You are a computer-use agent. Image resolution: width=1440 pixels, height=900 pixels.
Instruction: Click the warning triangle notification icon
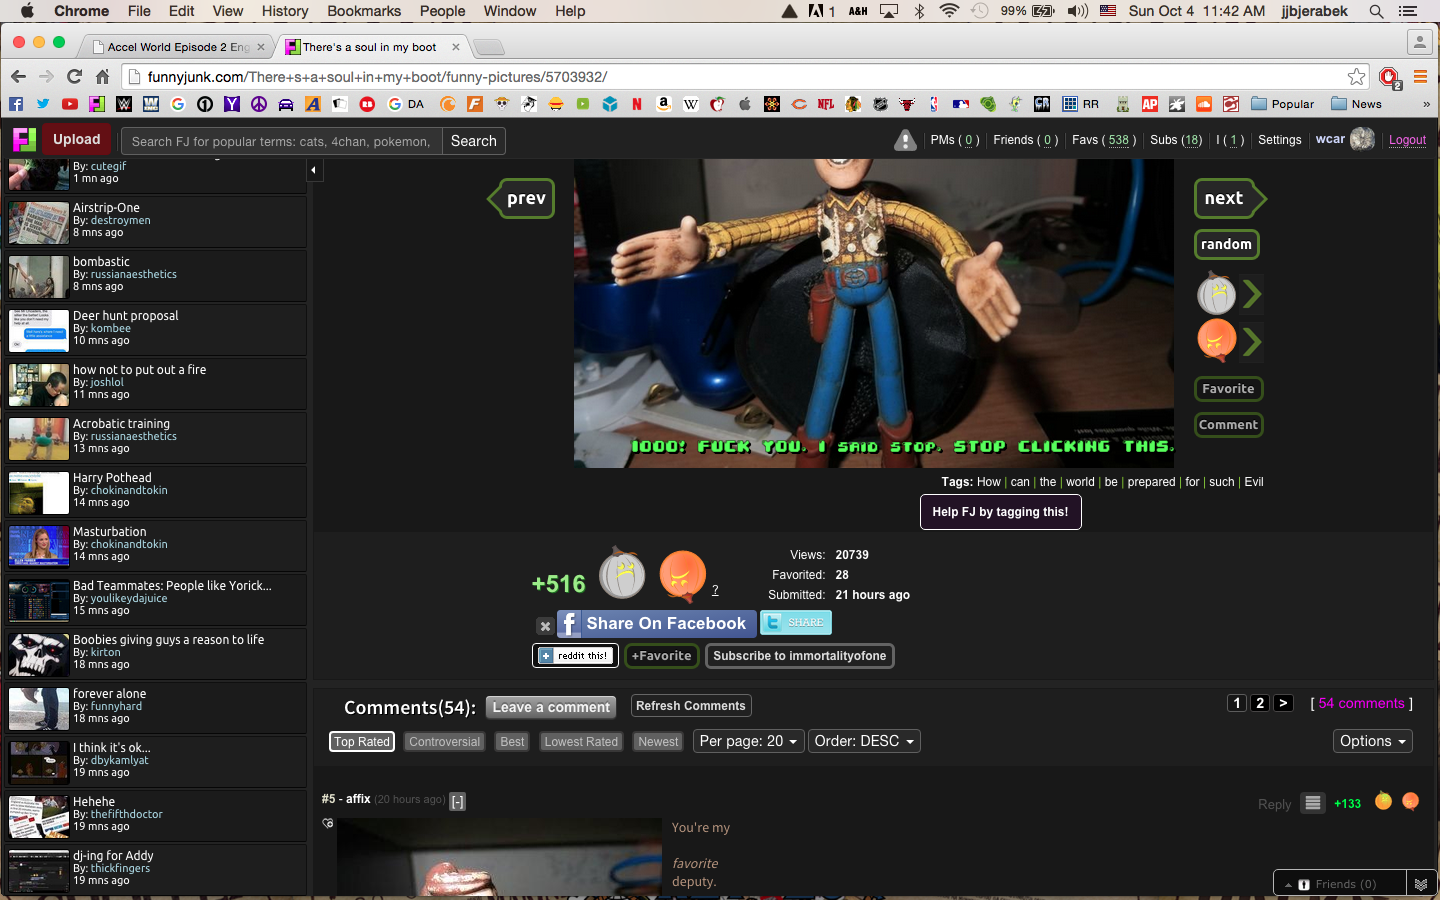905,141
